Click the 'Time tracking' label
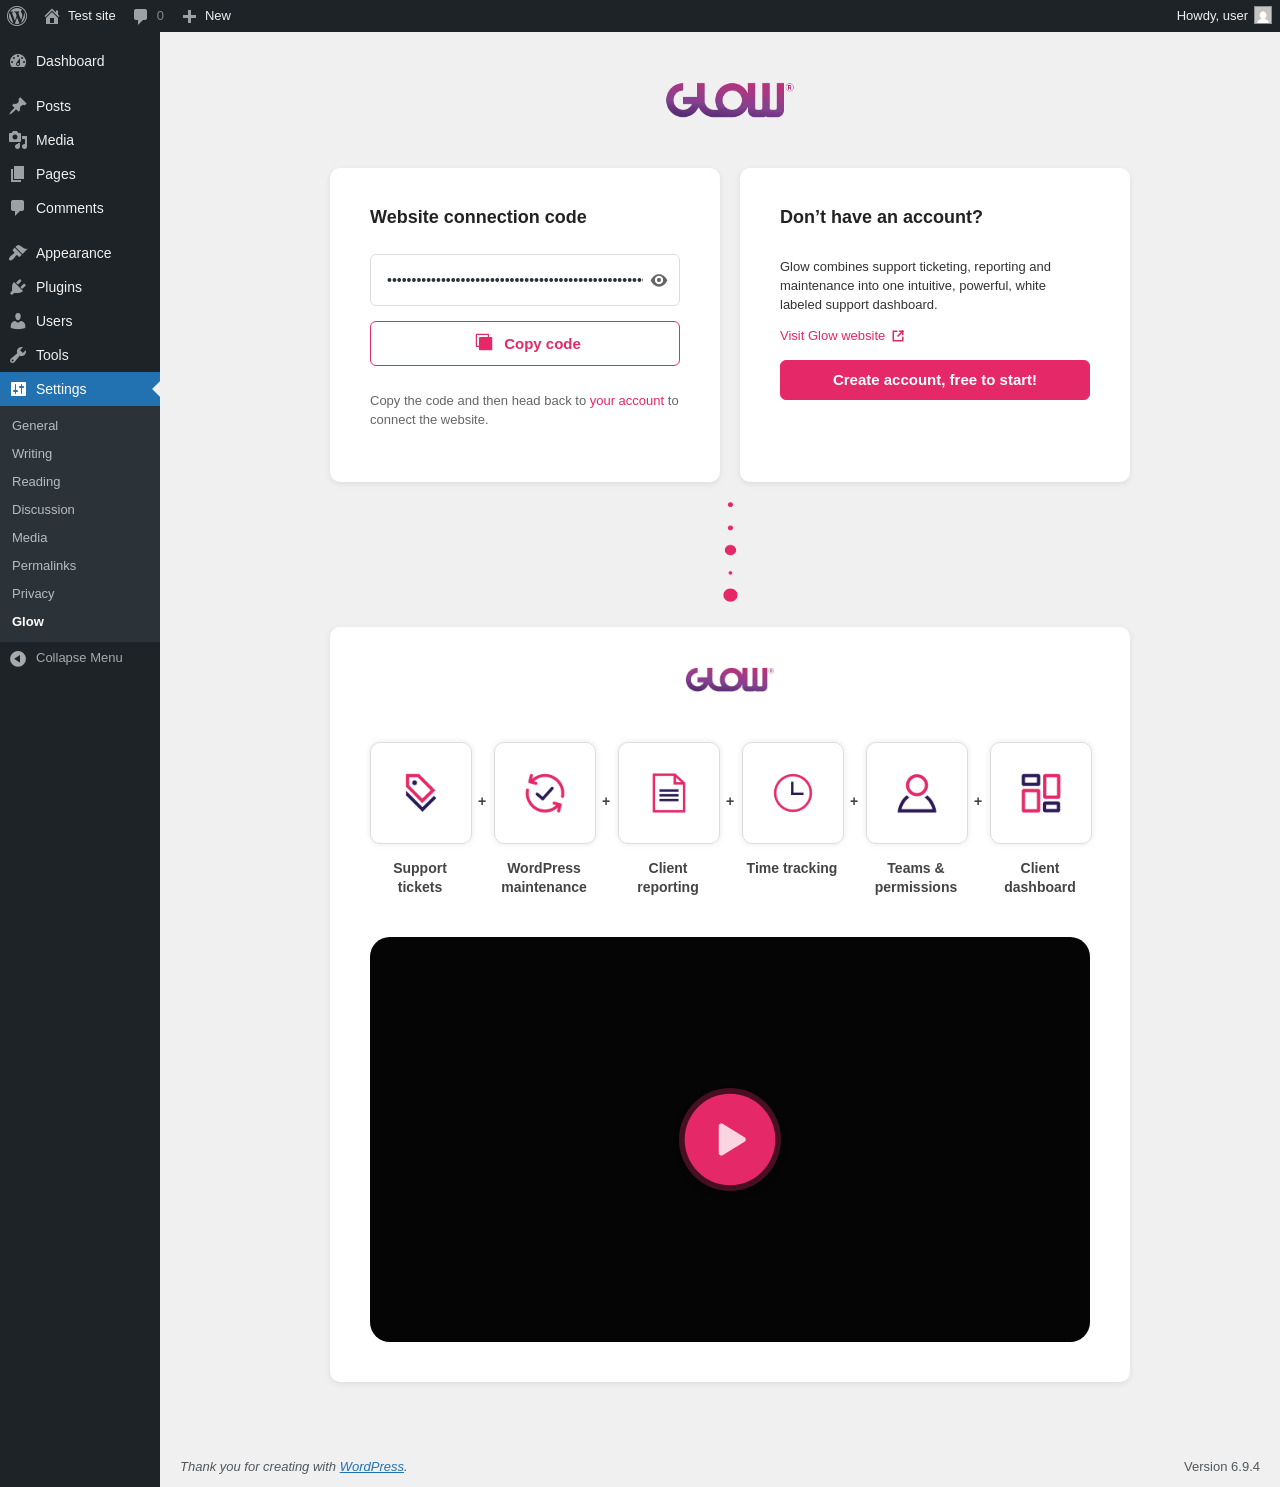The image size is (1280, 1487). tap(792, 868)
